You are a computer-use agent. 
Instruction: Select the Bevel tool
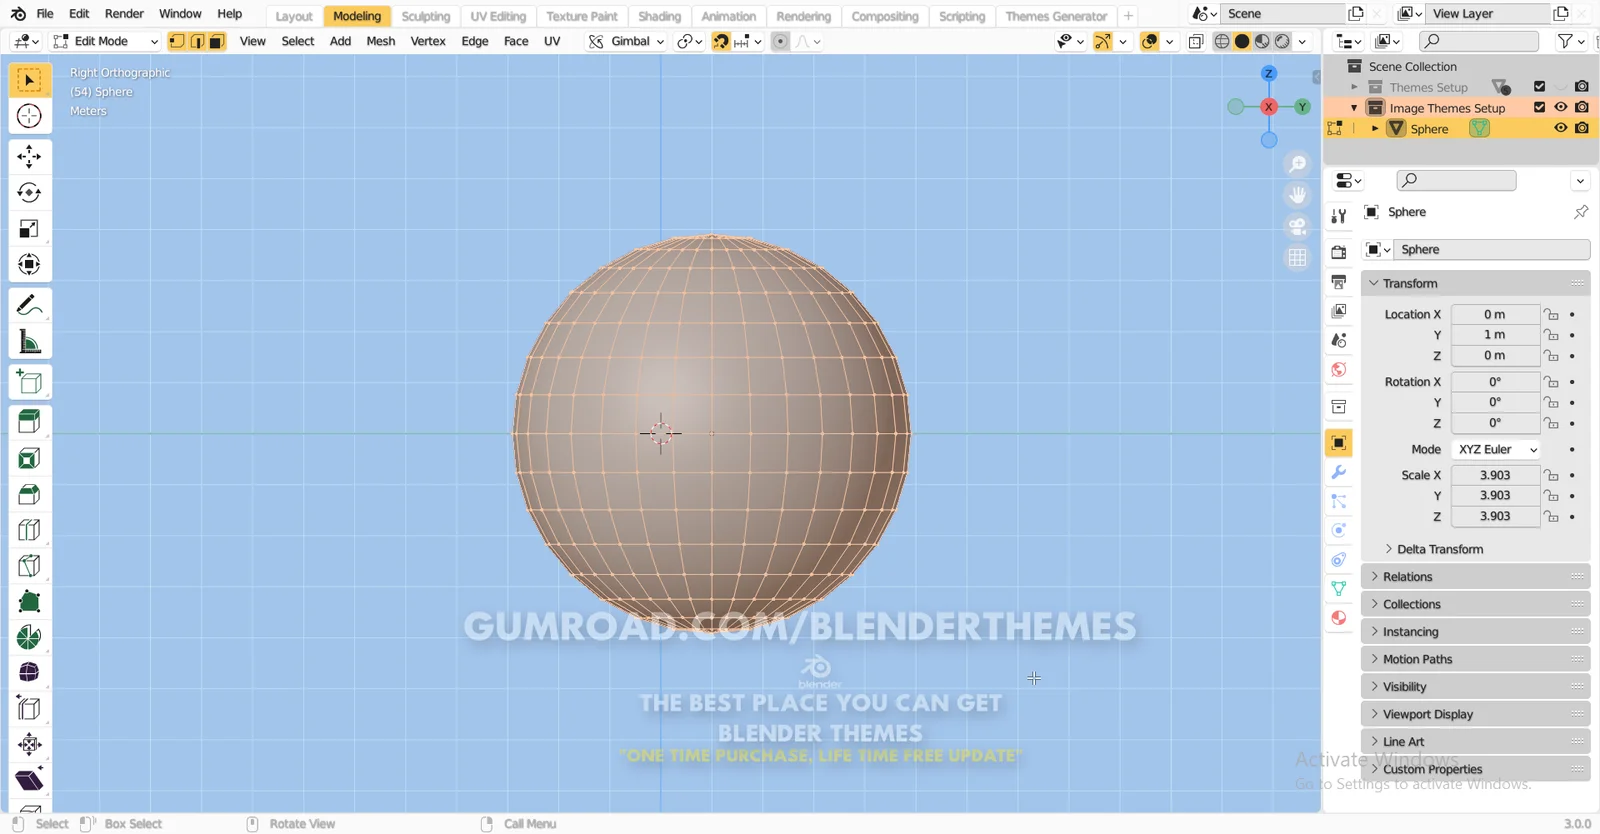pyautogui.click(x=29, y=494)
